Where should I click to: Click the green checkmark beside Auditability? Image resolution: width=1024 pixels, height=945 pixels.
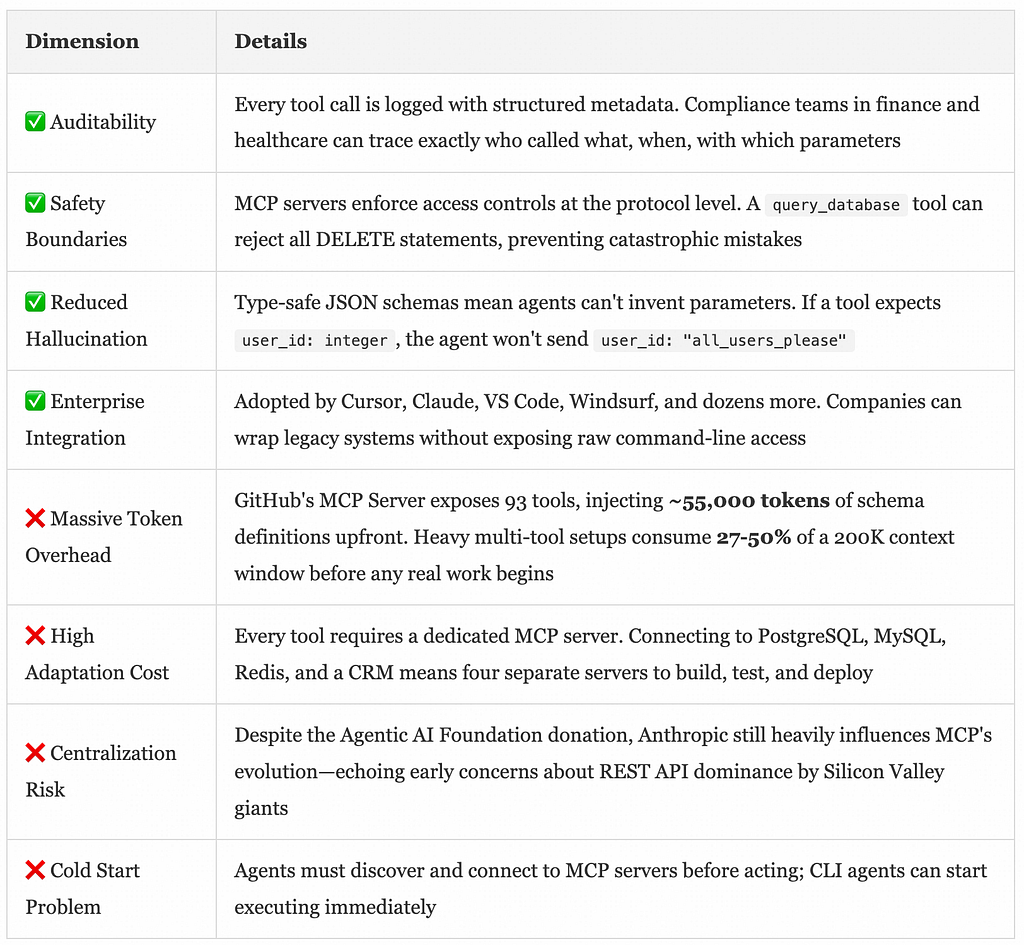click(x=35, y=121)
